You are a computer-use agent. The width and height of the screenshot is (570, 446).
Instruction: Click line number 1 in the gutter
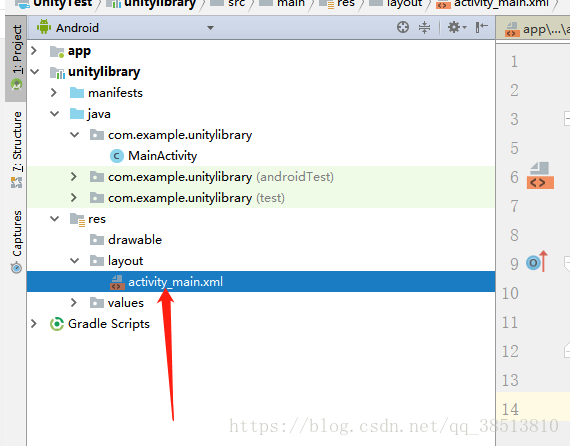514,61
